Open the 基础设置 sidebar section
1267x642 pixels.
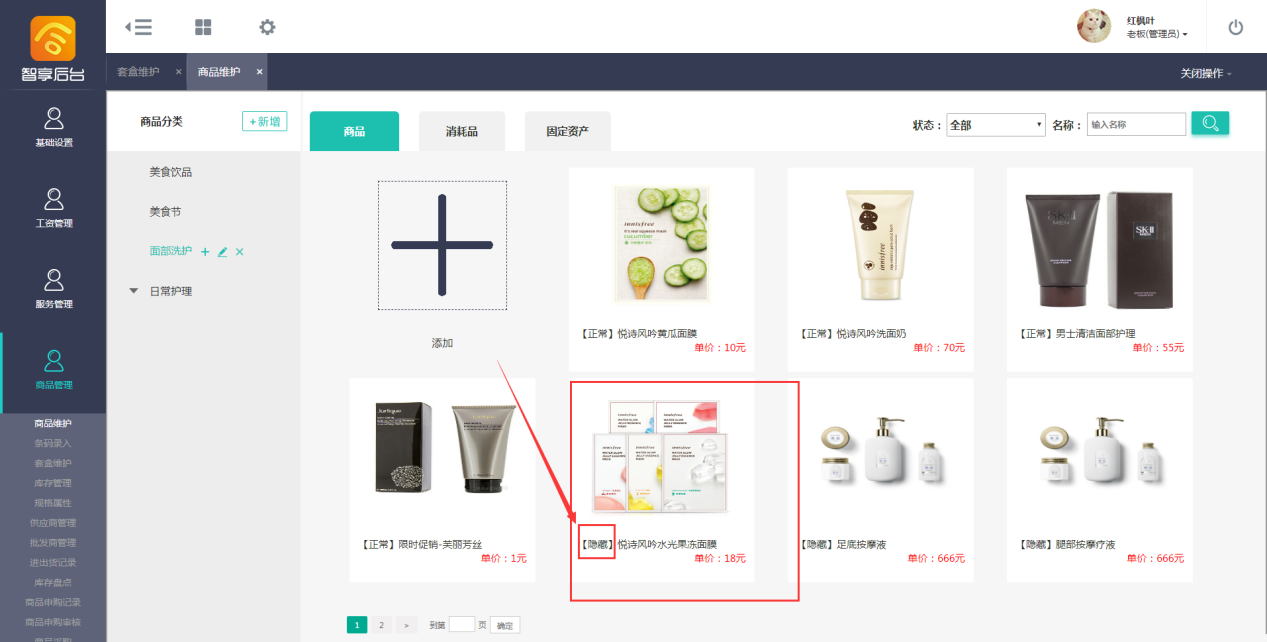click(54, 128)
